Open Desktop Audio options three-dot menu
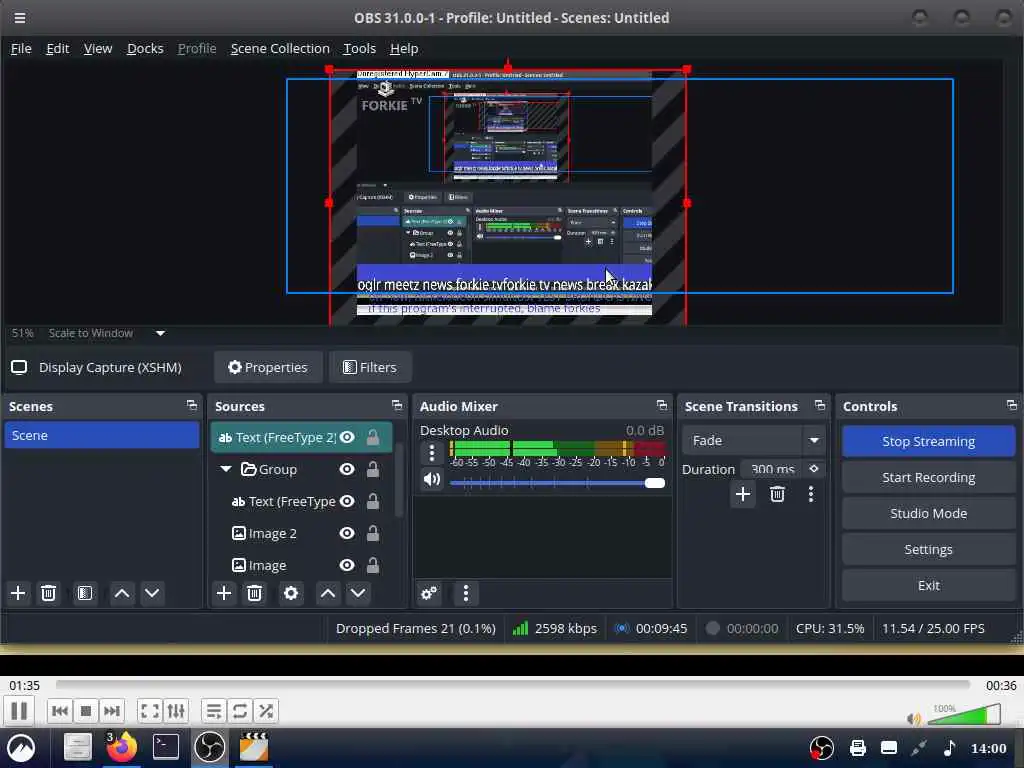 pos(432,453)
